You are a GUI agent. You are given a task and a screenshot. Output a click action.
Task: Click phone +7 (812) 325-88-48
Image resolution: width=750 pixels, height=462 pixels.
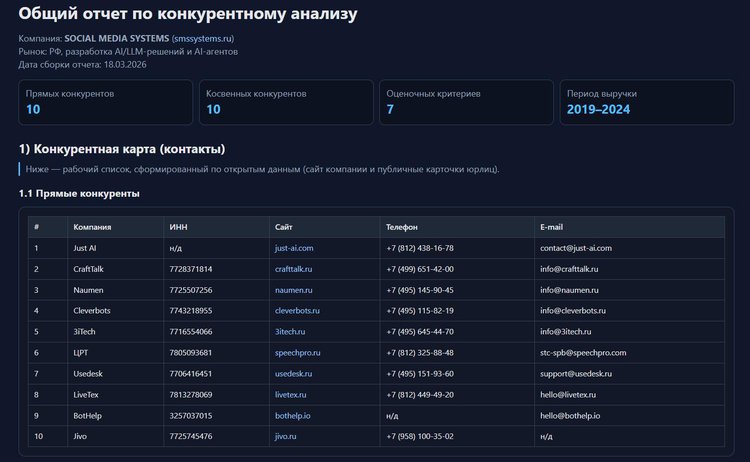(420, 353)
